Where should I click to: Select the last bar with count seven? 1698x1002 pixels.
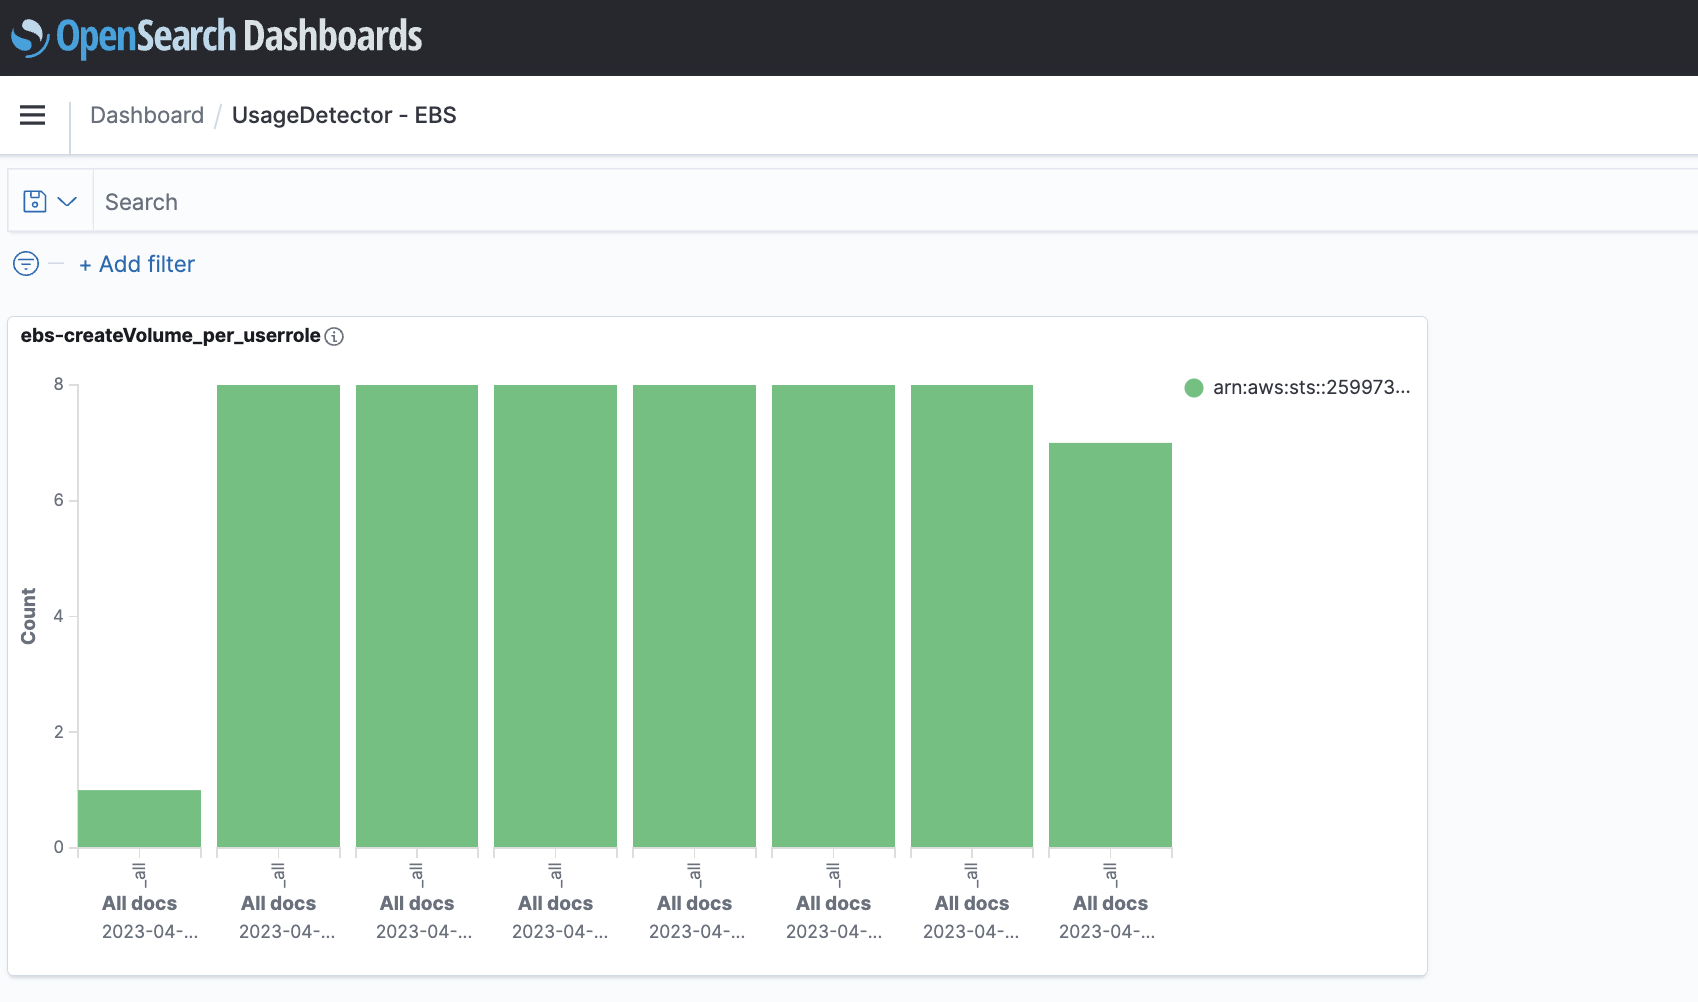pyautogui.click(x=1110, y=645)
